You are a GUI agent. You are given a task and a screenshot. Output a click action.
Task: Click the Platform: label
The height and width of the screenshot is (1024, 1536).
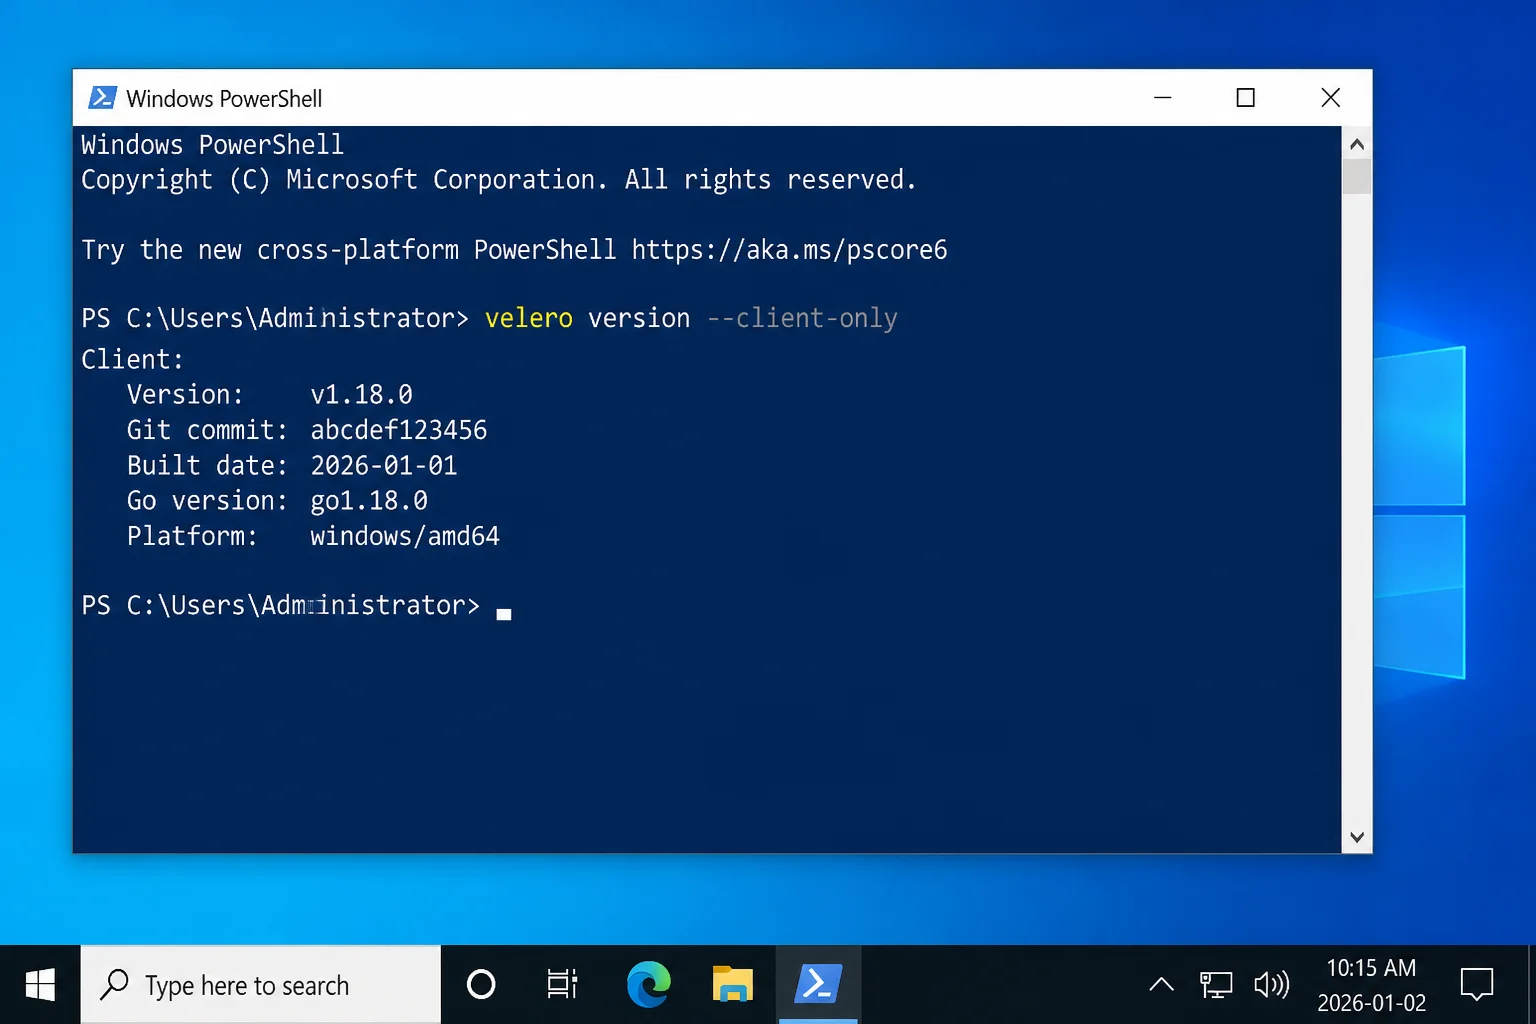tap(192, 536)
